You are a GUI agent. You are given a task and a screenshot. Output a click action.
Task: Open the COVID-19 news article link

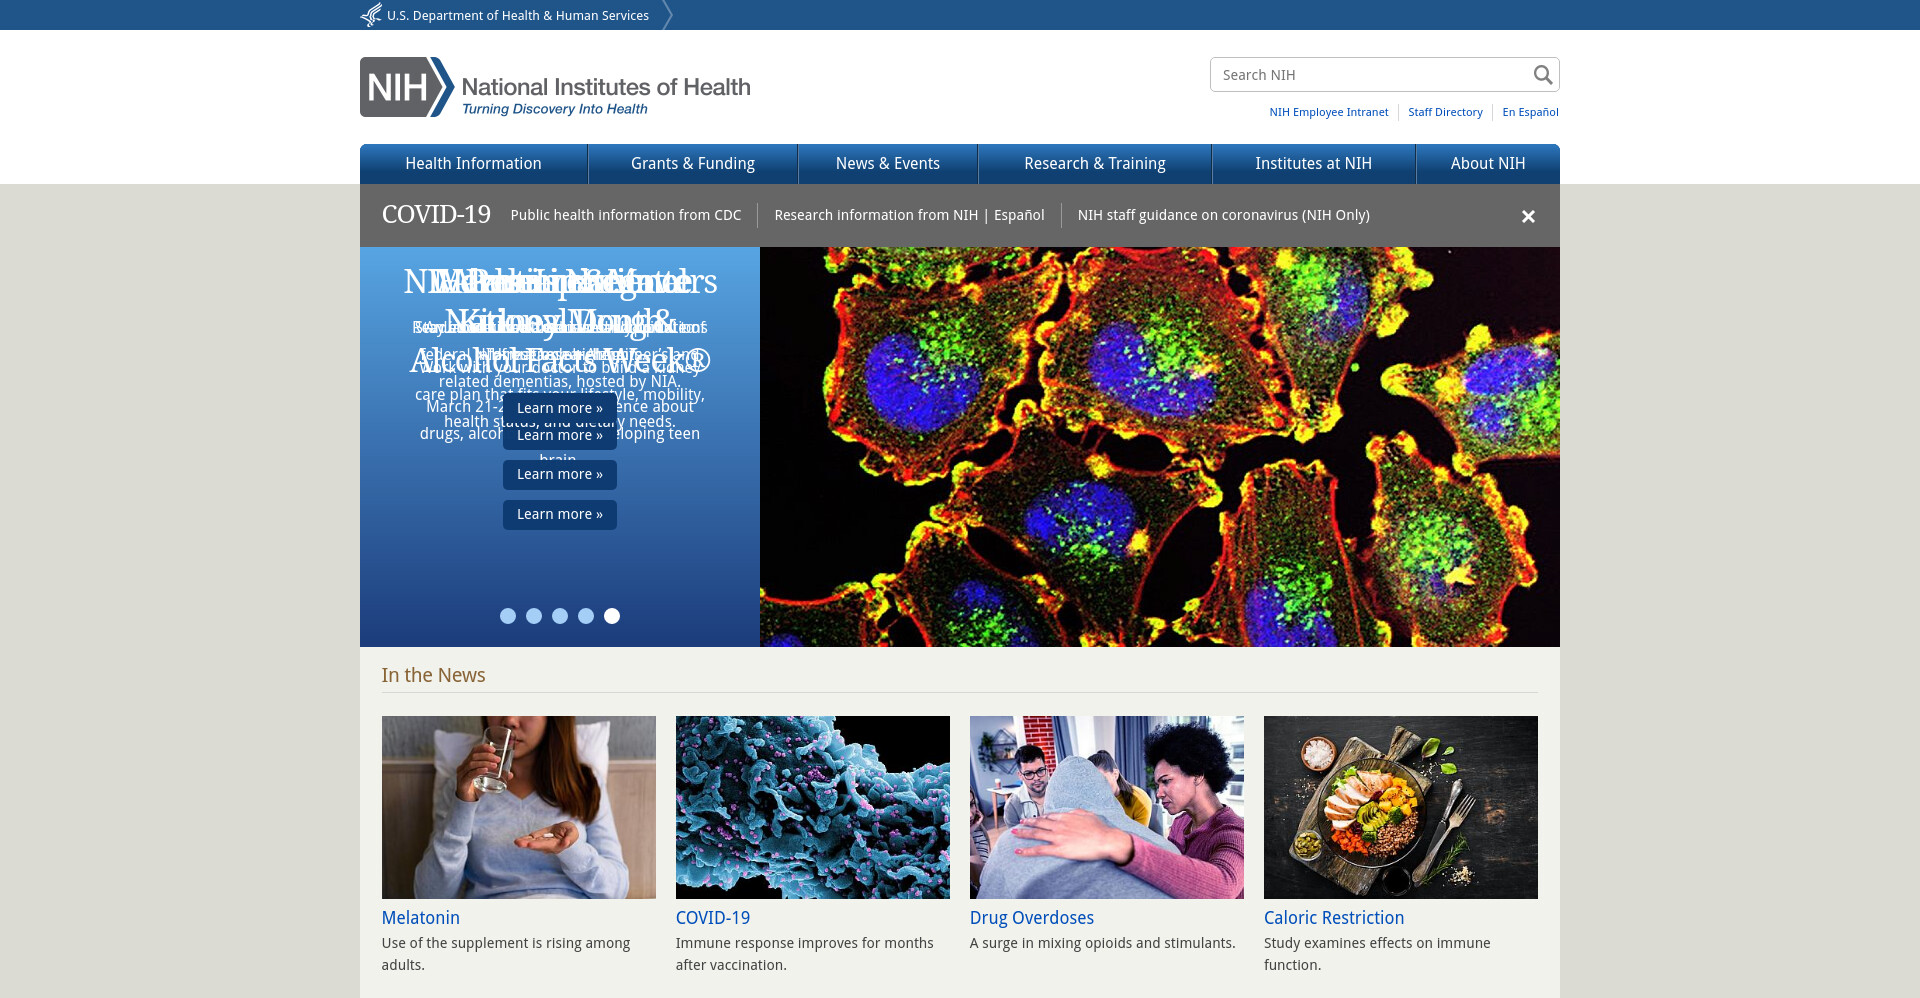713,918
